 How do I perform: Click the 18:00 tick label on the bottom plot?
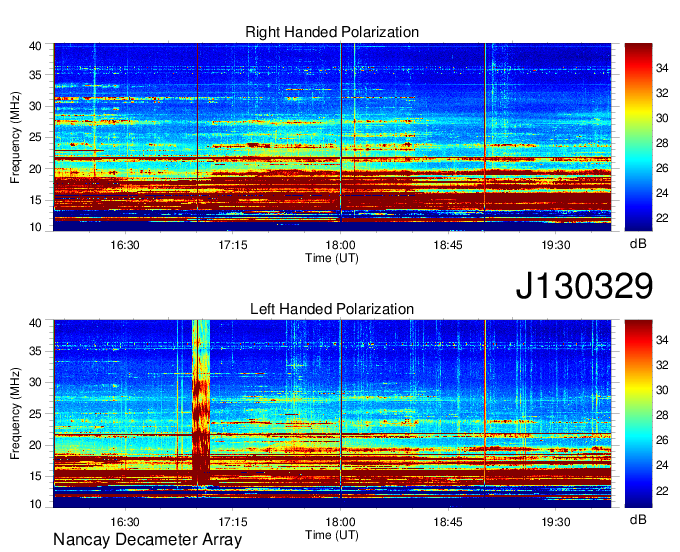pyautogui.click(x=340, y=521)
